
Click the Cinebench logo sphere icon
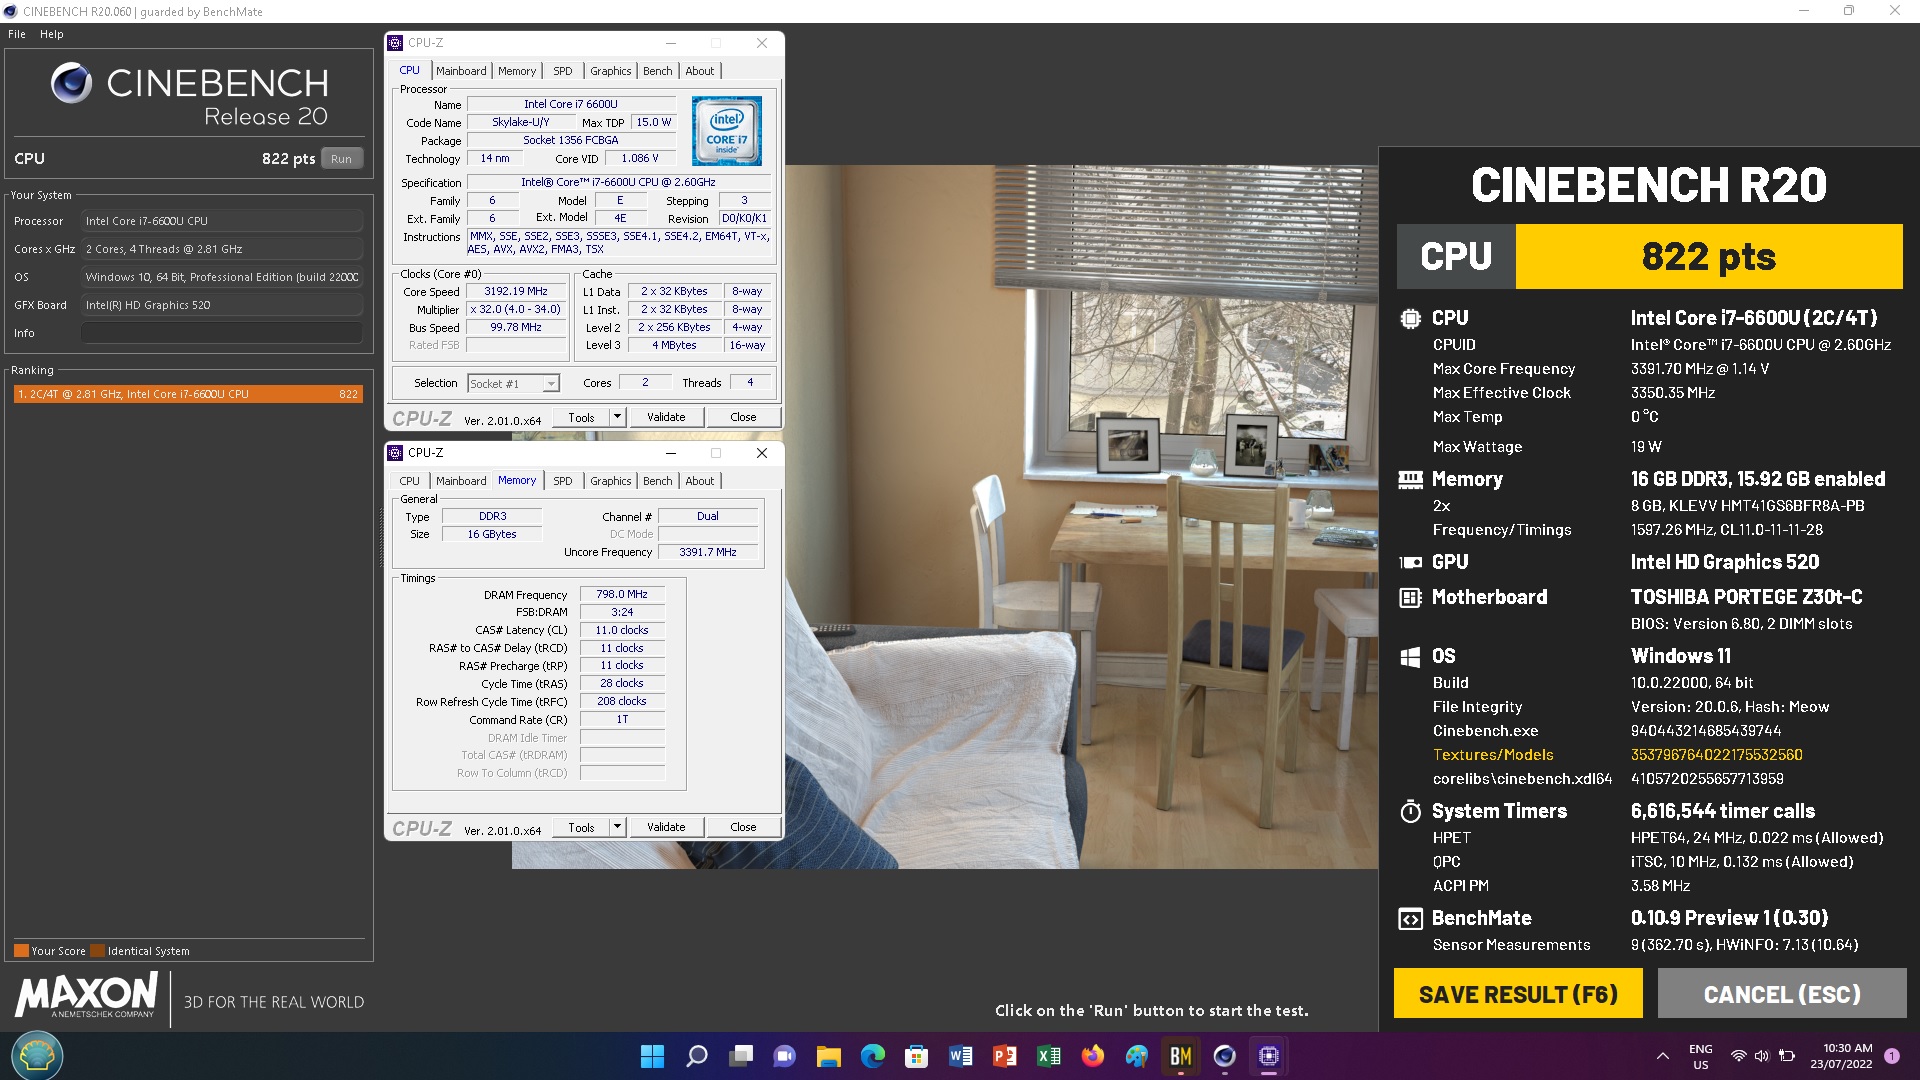click(71, 83)
